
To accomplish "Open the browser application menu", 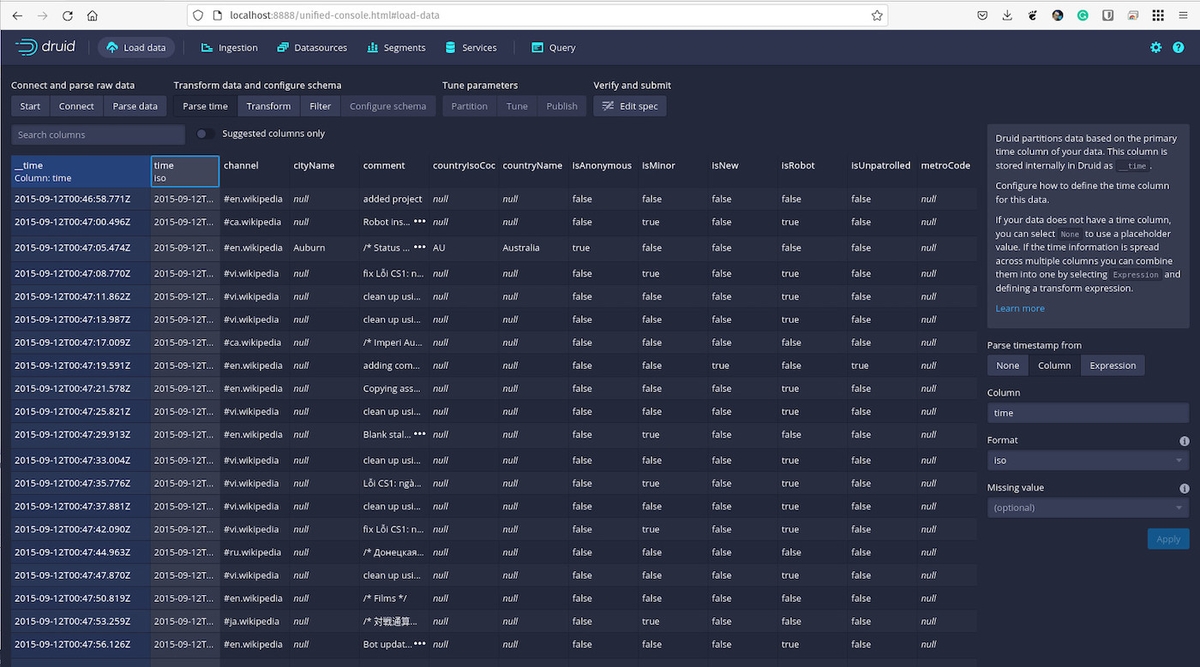I will tap(1184, 15).
